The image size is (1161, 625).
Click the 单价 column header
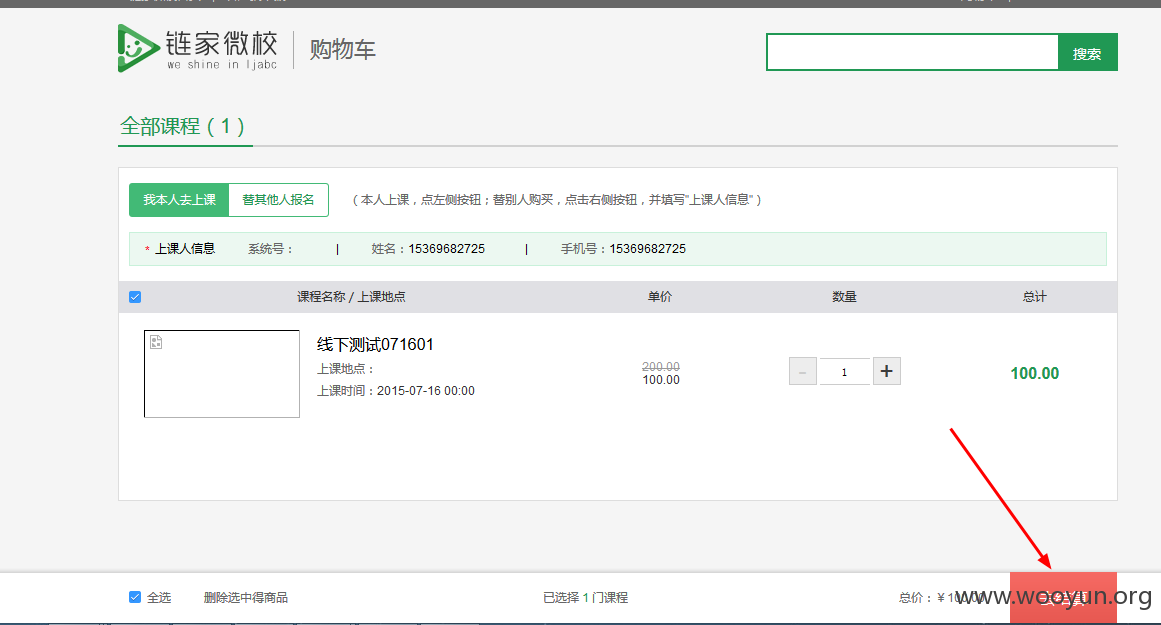pos(660,297)
